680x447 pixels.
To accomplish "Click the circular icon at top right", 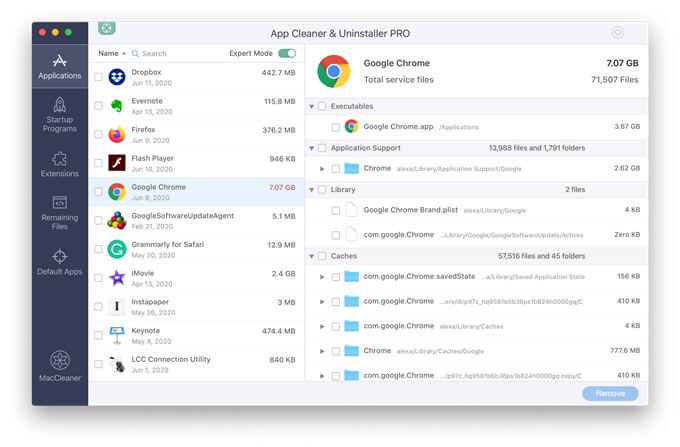I will pos(618,32).
